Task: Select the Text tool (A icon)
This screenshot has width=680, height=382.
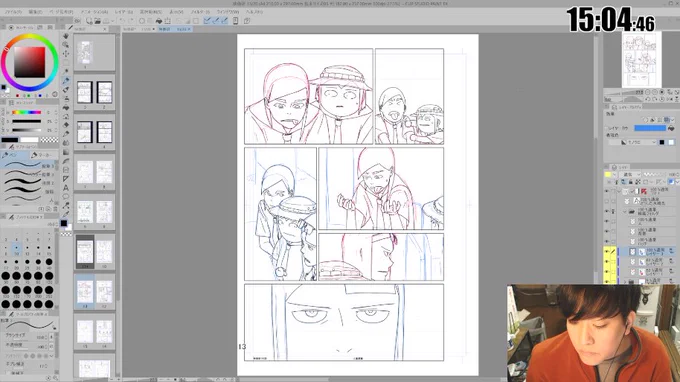Action: 66,188
